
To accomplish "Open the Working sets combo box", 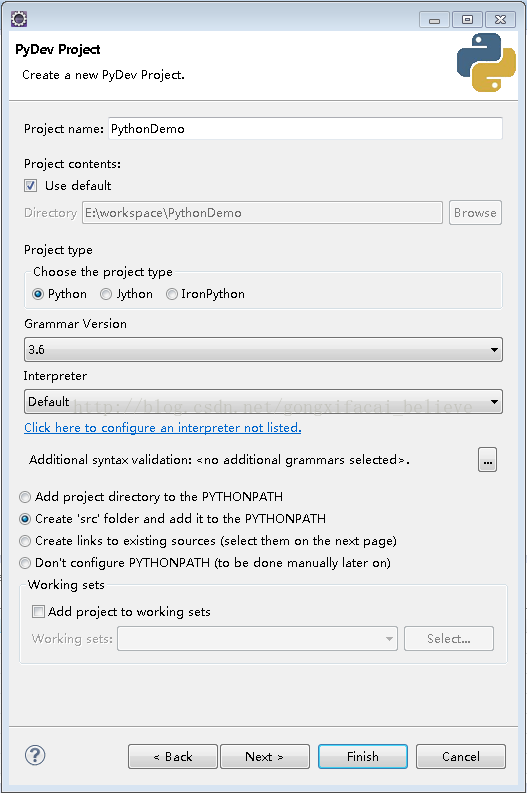I will (257, 638).
